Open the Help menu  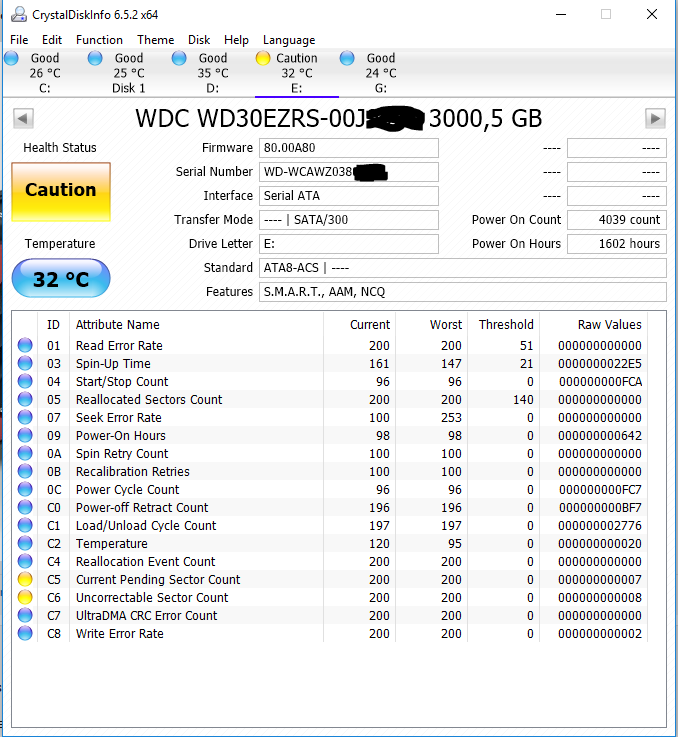[236, 40]
